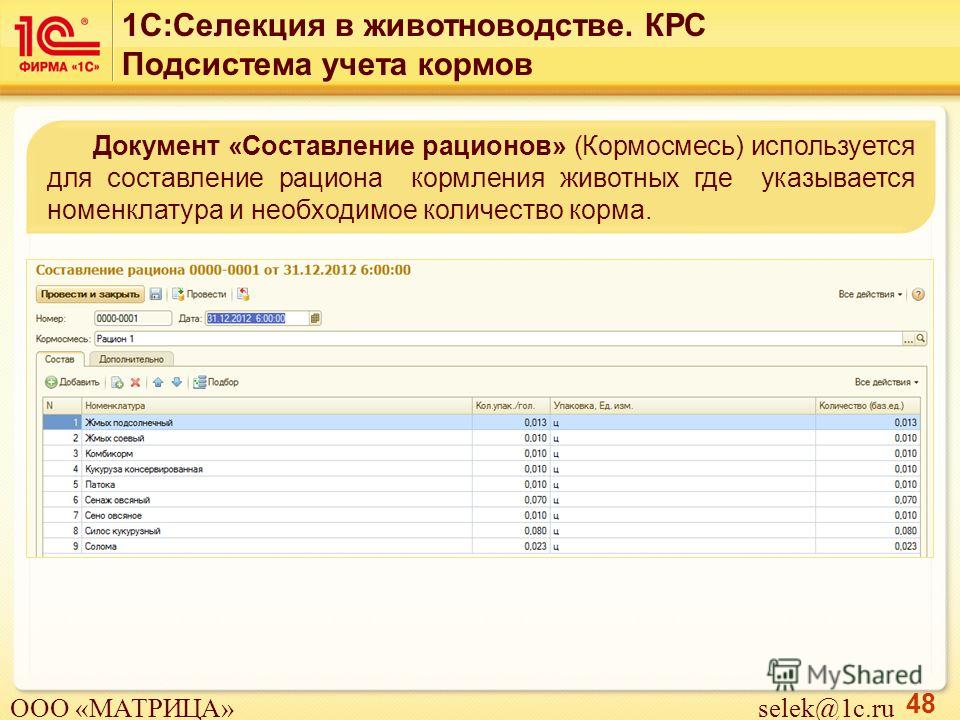Select row Солома
960x720 pixels.
[x=481, y=546]
